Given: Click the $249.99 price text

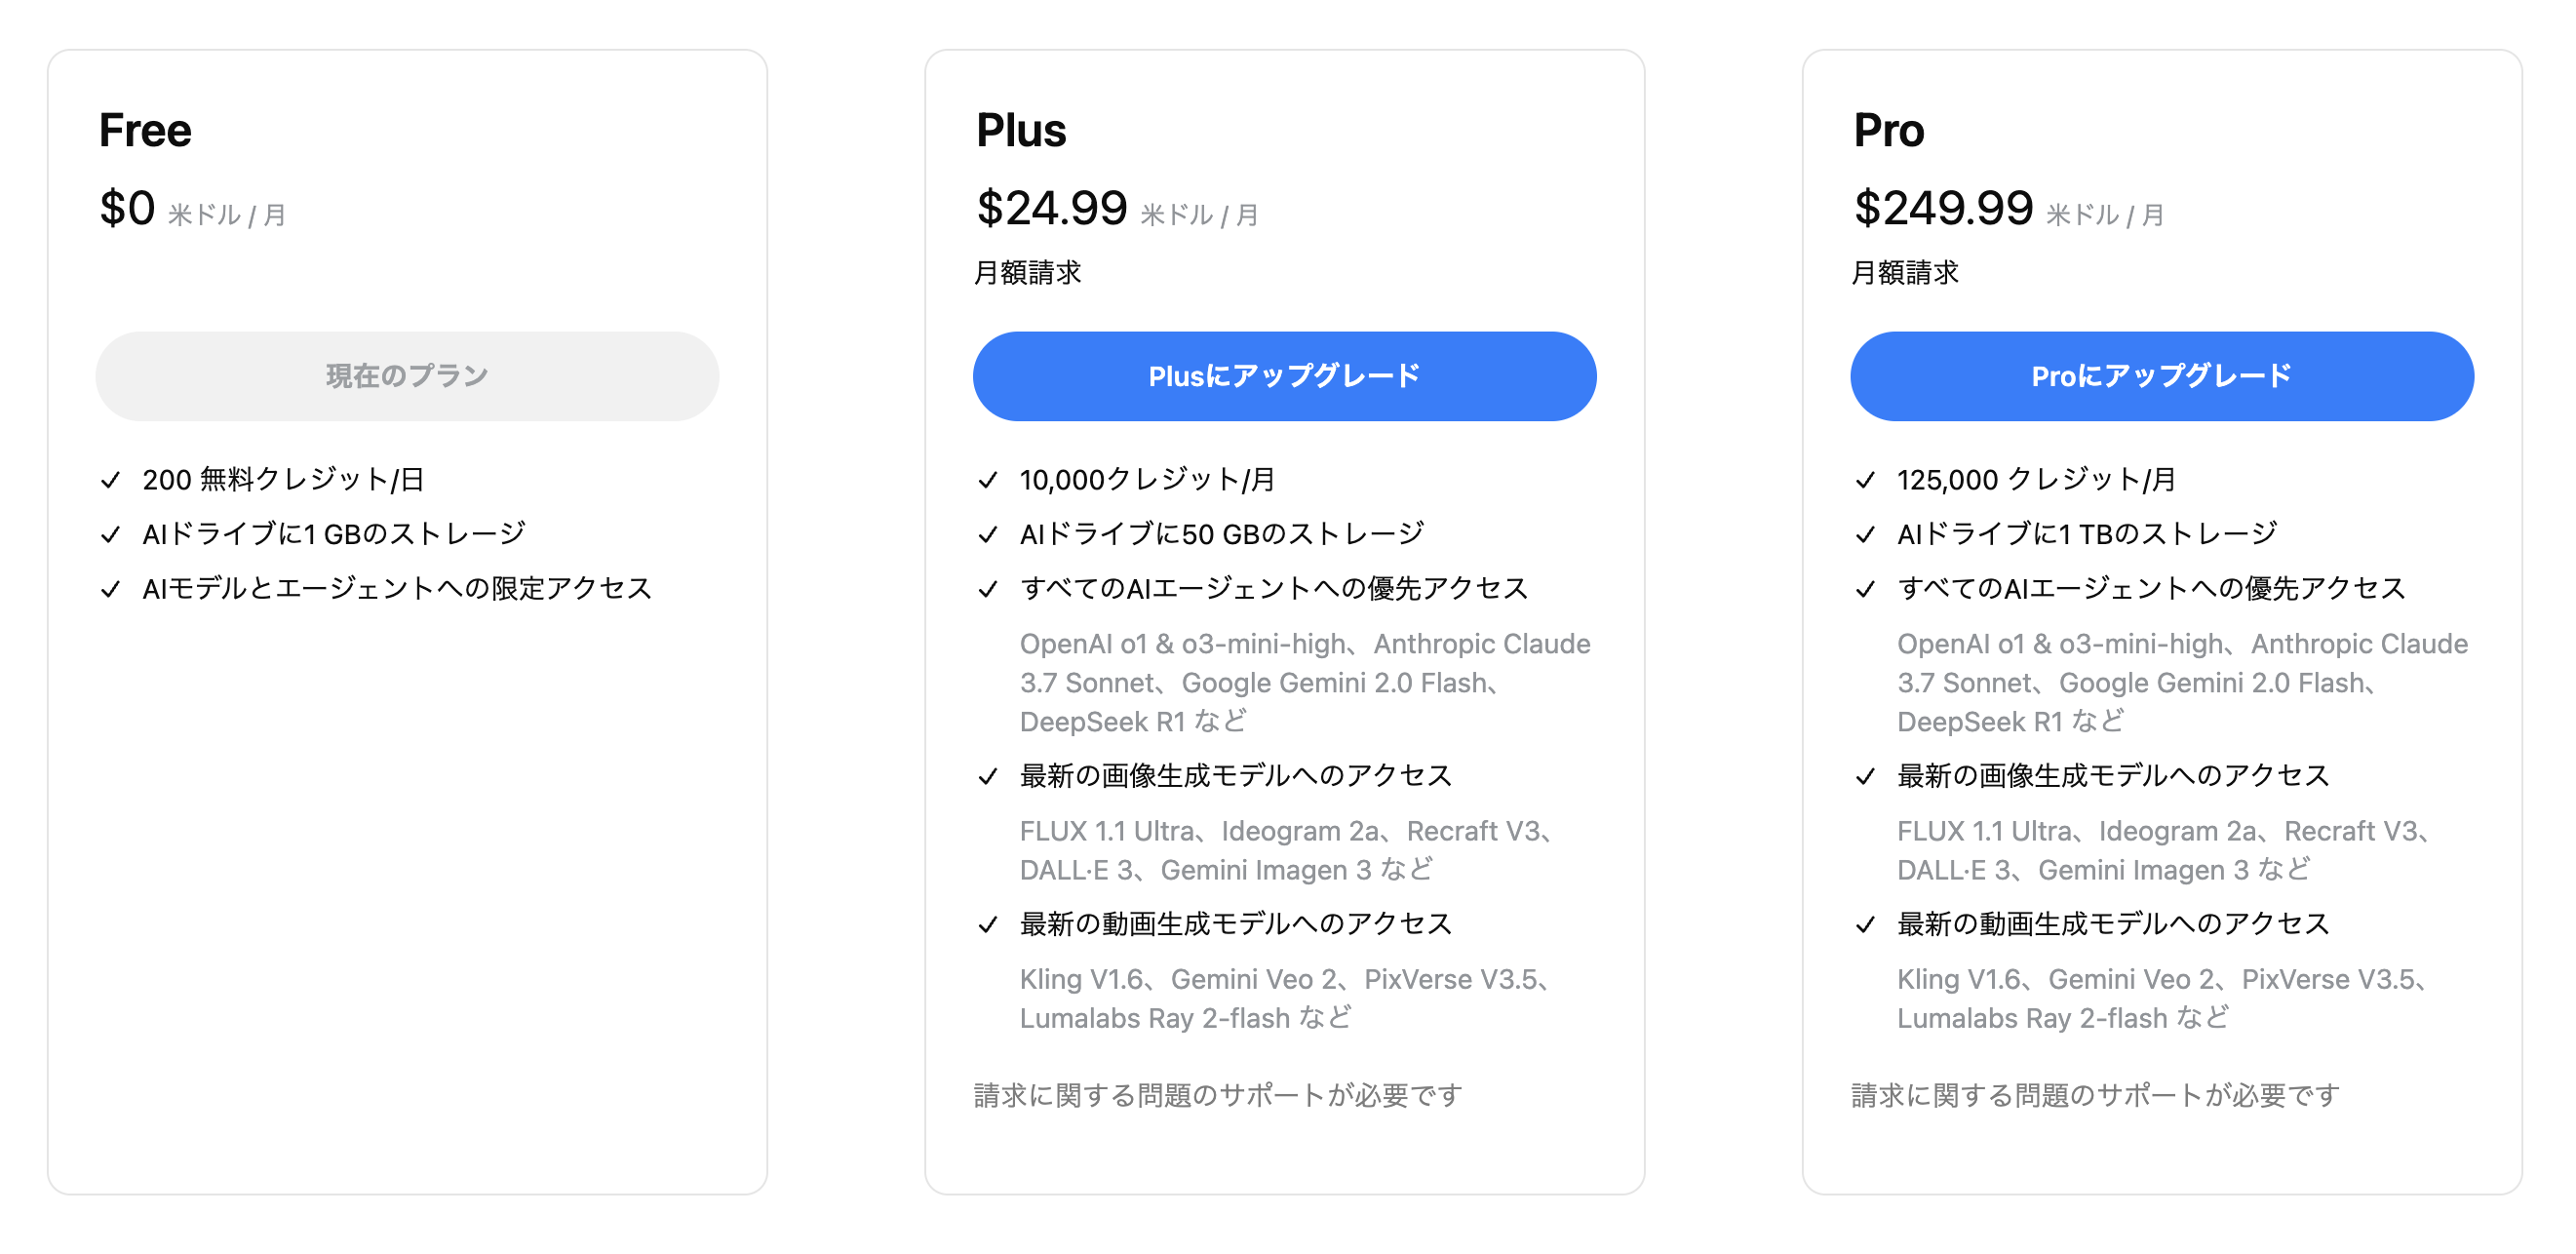Looking at the screenshot, I should (x=1943, y=208).
